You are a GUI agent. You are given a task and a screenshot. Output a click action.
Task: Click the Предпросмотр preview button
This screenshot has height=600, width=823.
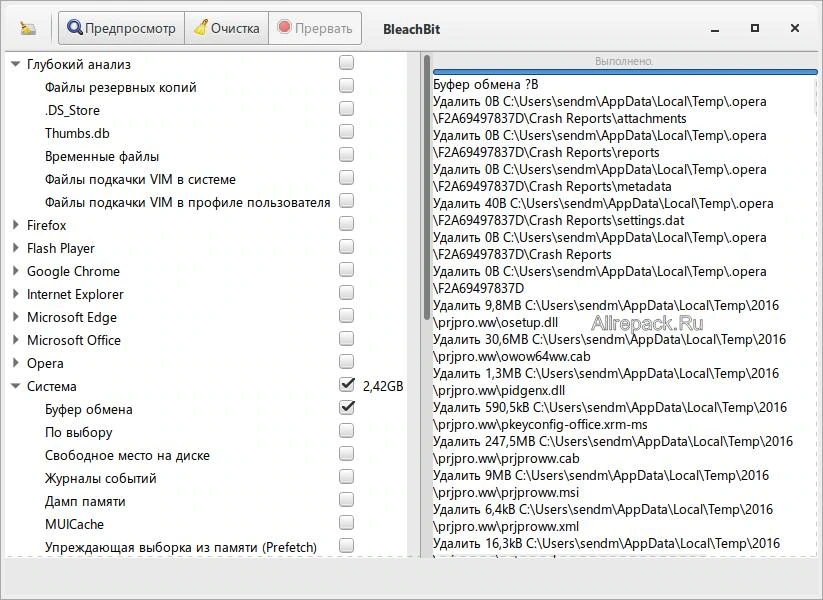(x=121, y=28)
